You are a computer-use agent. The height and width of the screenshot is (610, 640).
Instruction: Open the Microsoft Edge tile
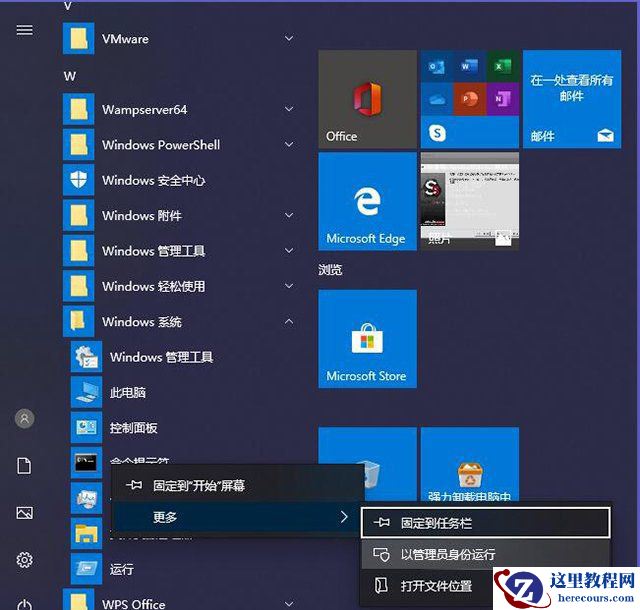click(x=367, y=201)
